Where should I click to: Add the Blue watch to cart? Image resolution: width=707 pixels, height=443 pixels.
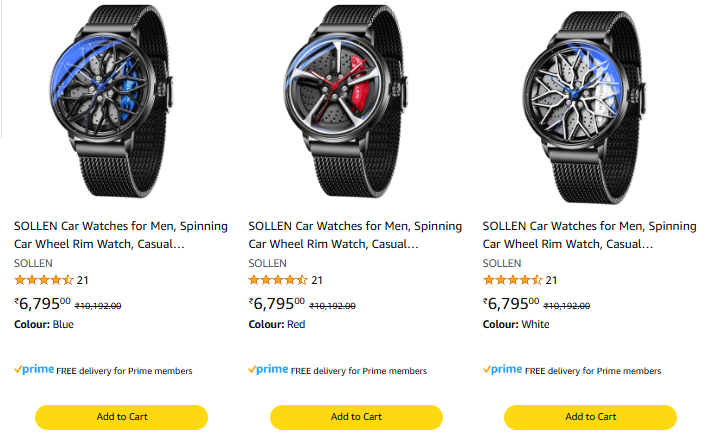pyautogui.click(x=121, y=417)
